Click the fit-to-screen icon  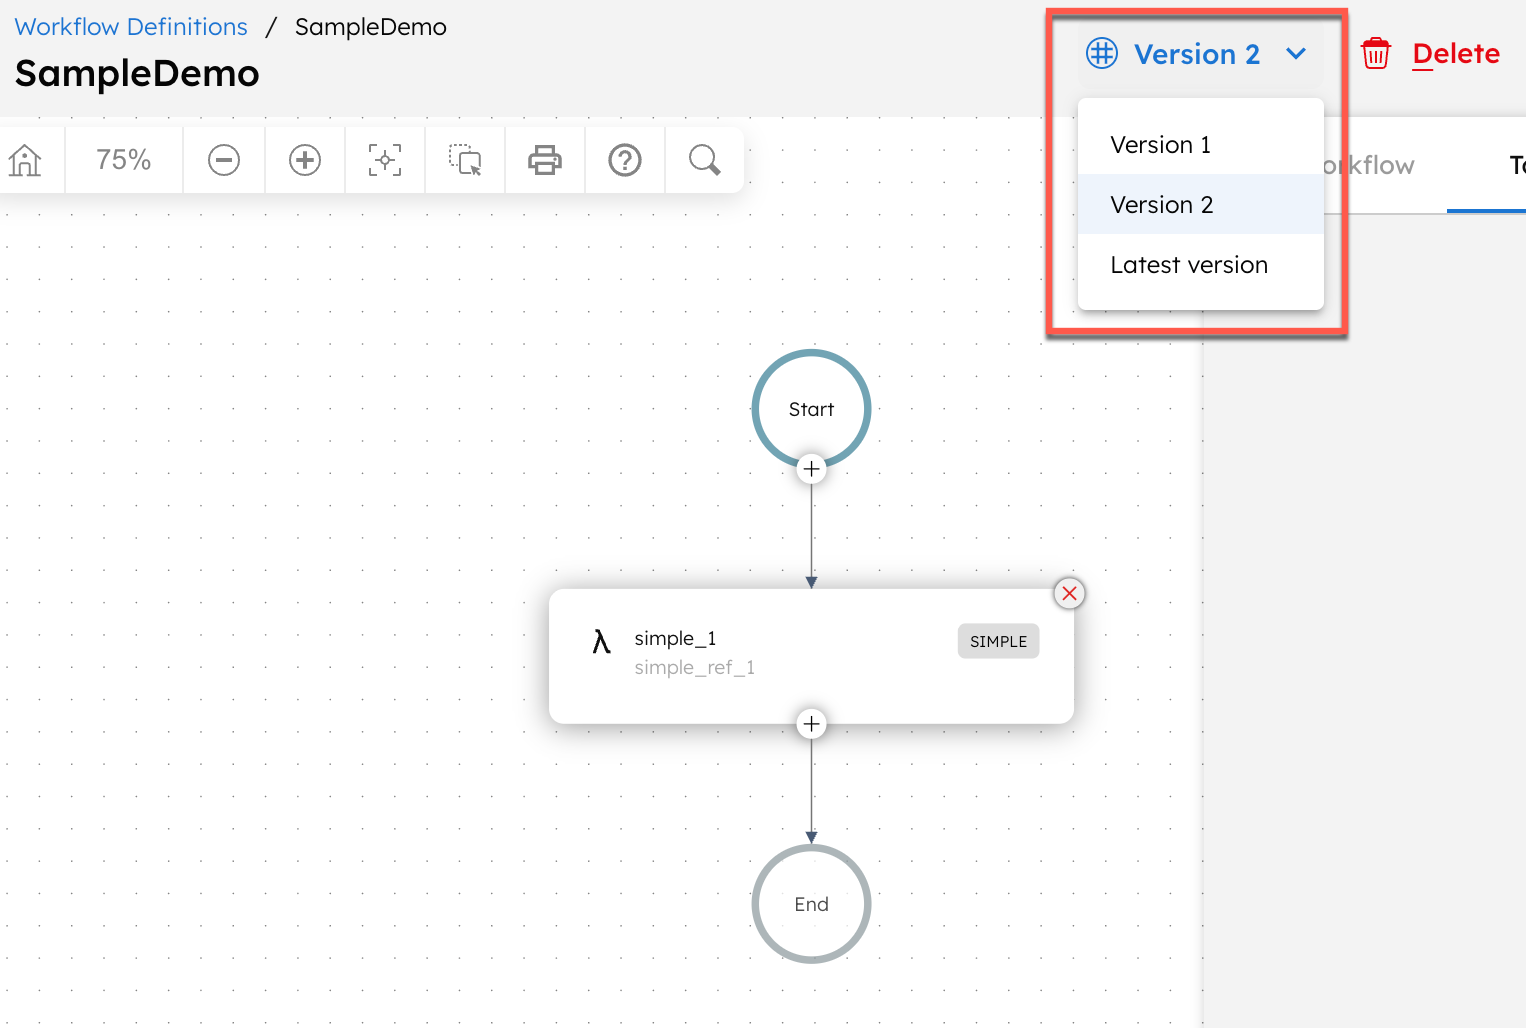(384, 160)
